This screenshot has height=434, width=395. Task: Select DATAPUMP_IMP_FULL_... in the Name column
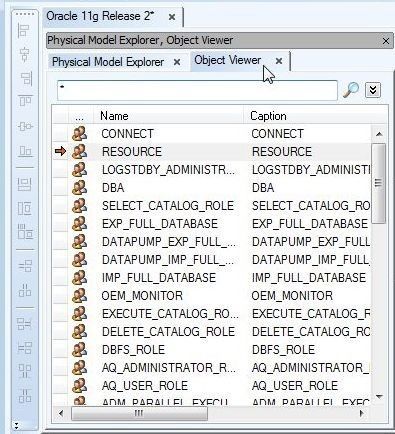click(168, 260)
